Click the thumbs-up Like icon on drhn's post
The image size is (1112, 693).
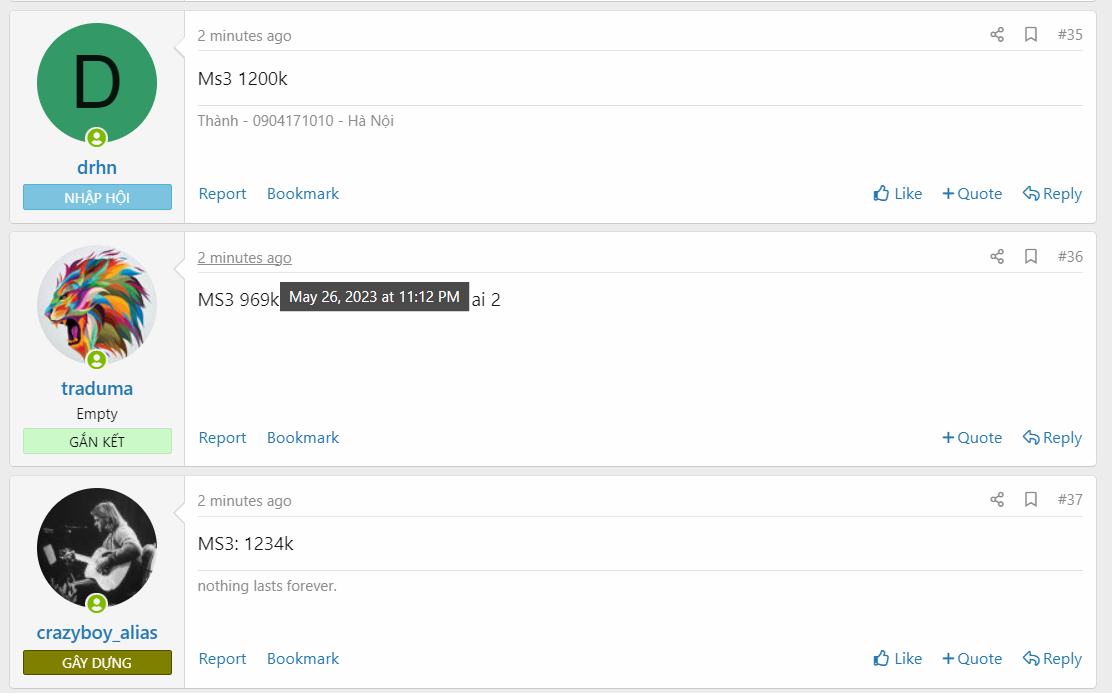(880, 193)
